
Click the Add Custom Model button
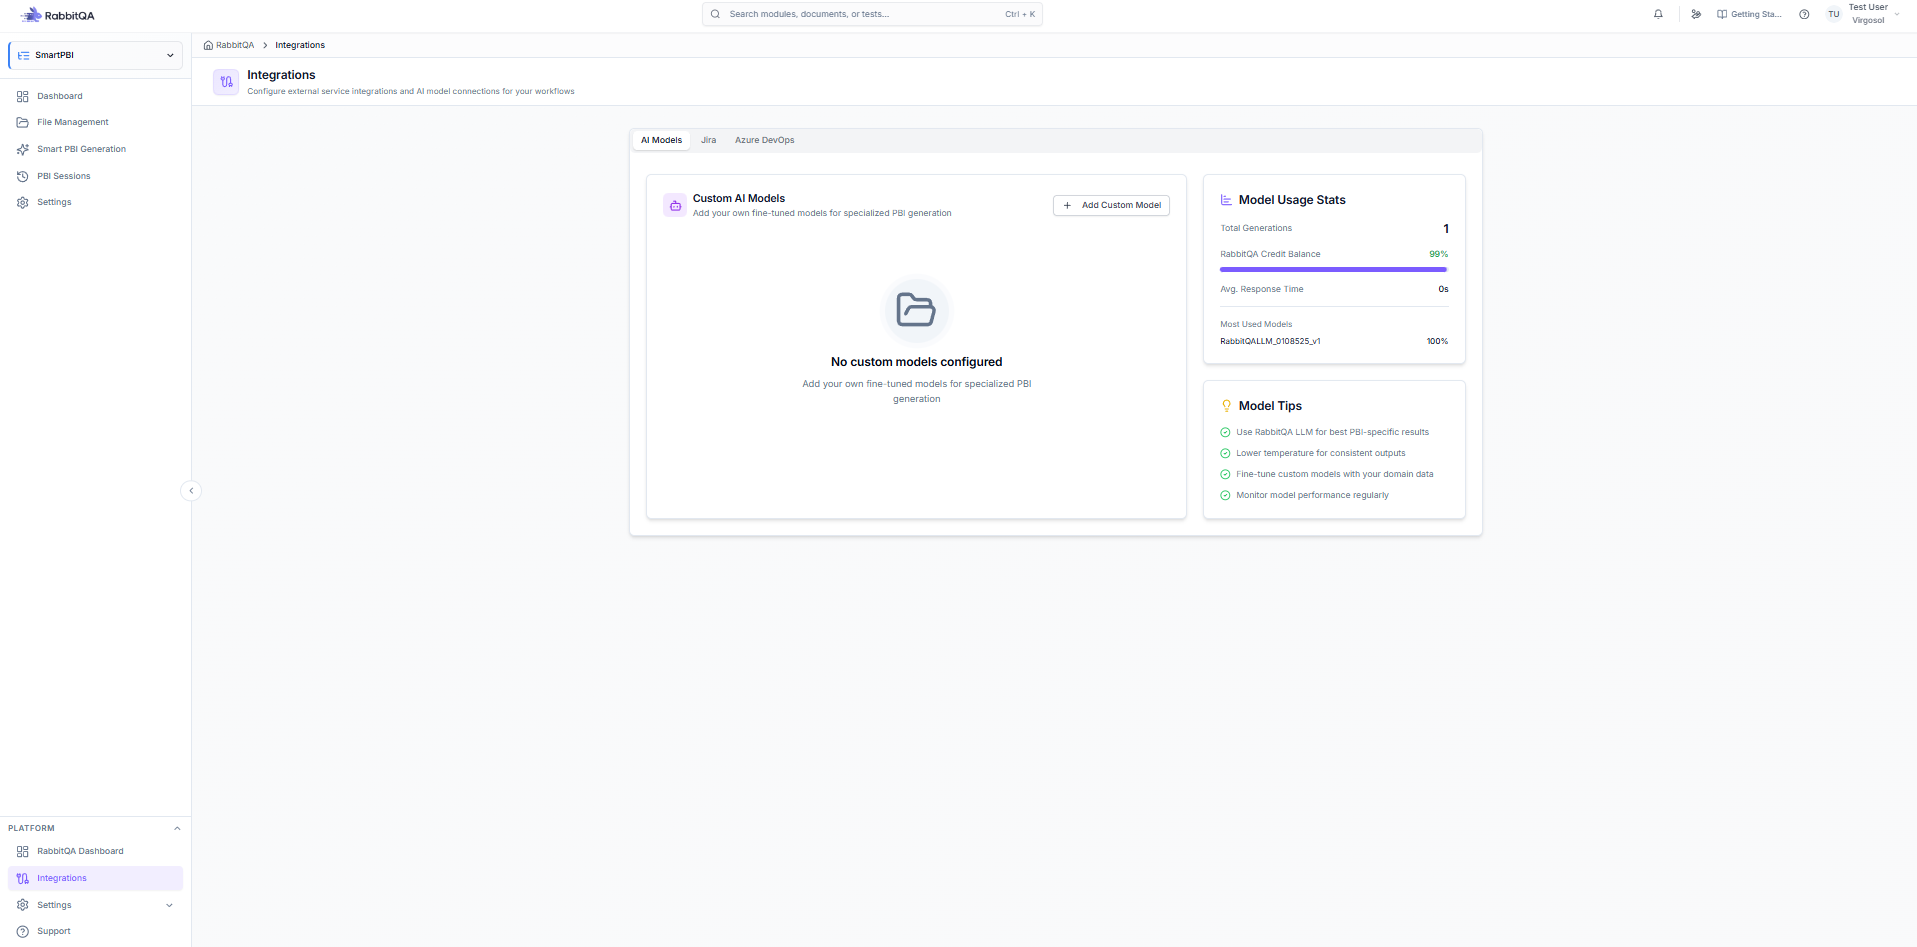pyautogui.click(x=1111, y=205)
